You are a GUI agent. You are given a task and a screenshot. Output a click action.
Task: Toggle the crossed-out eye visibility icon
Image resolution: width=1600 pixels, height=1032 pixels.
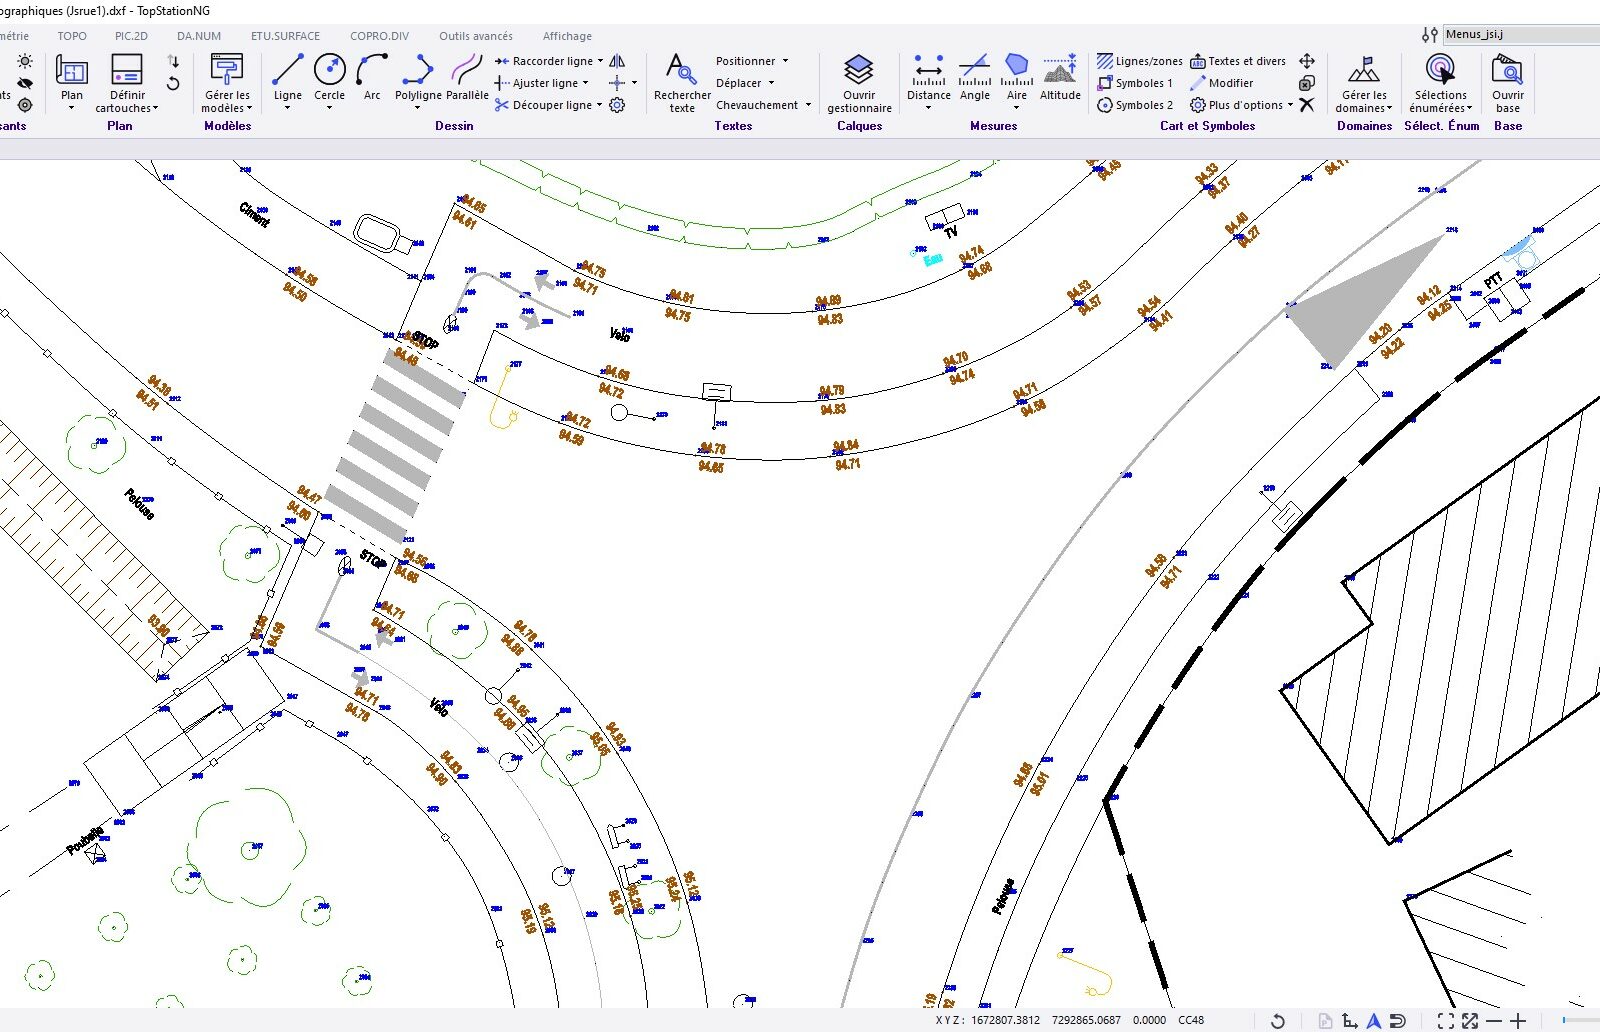[x=25, y=83]
